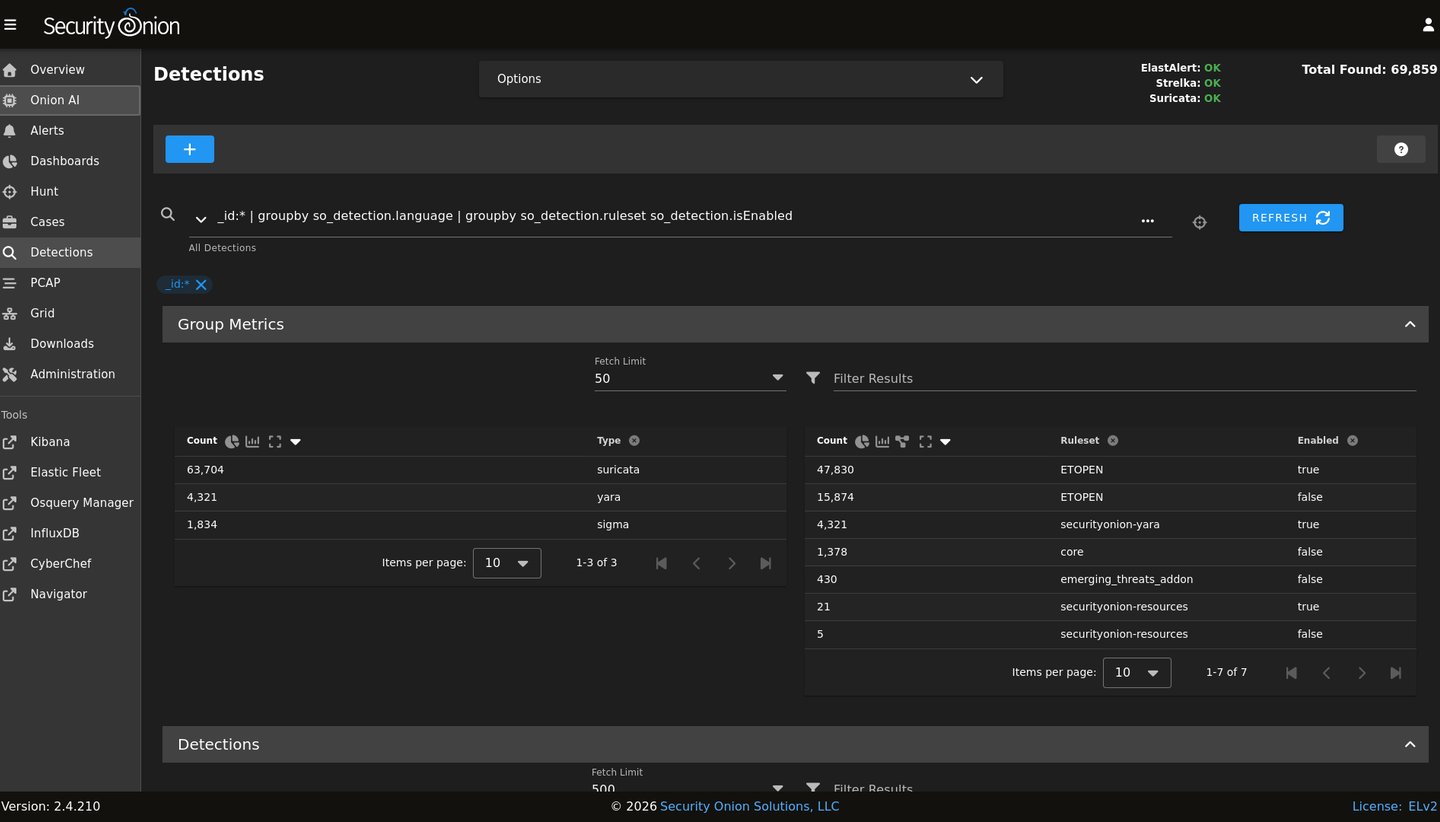1440x822 pixels.
Task: Open the user account menu icon
Action: (x=1427, y=25)
